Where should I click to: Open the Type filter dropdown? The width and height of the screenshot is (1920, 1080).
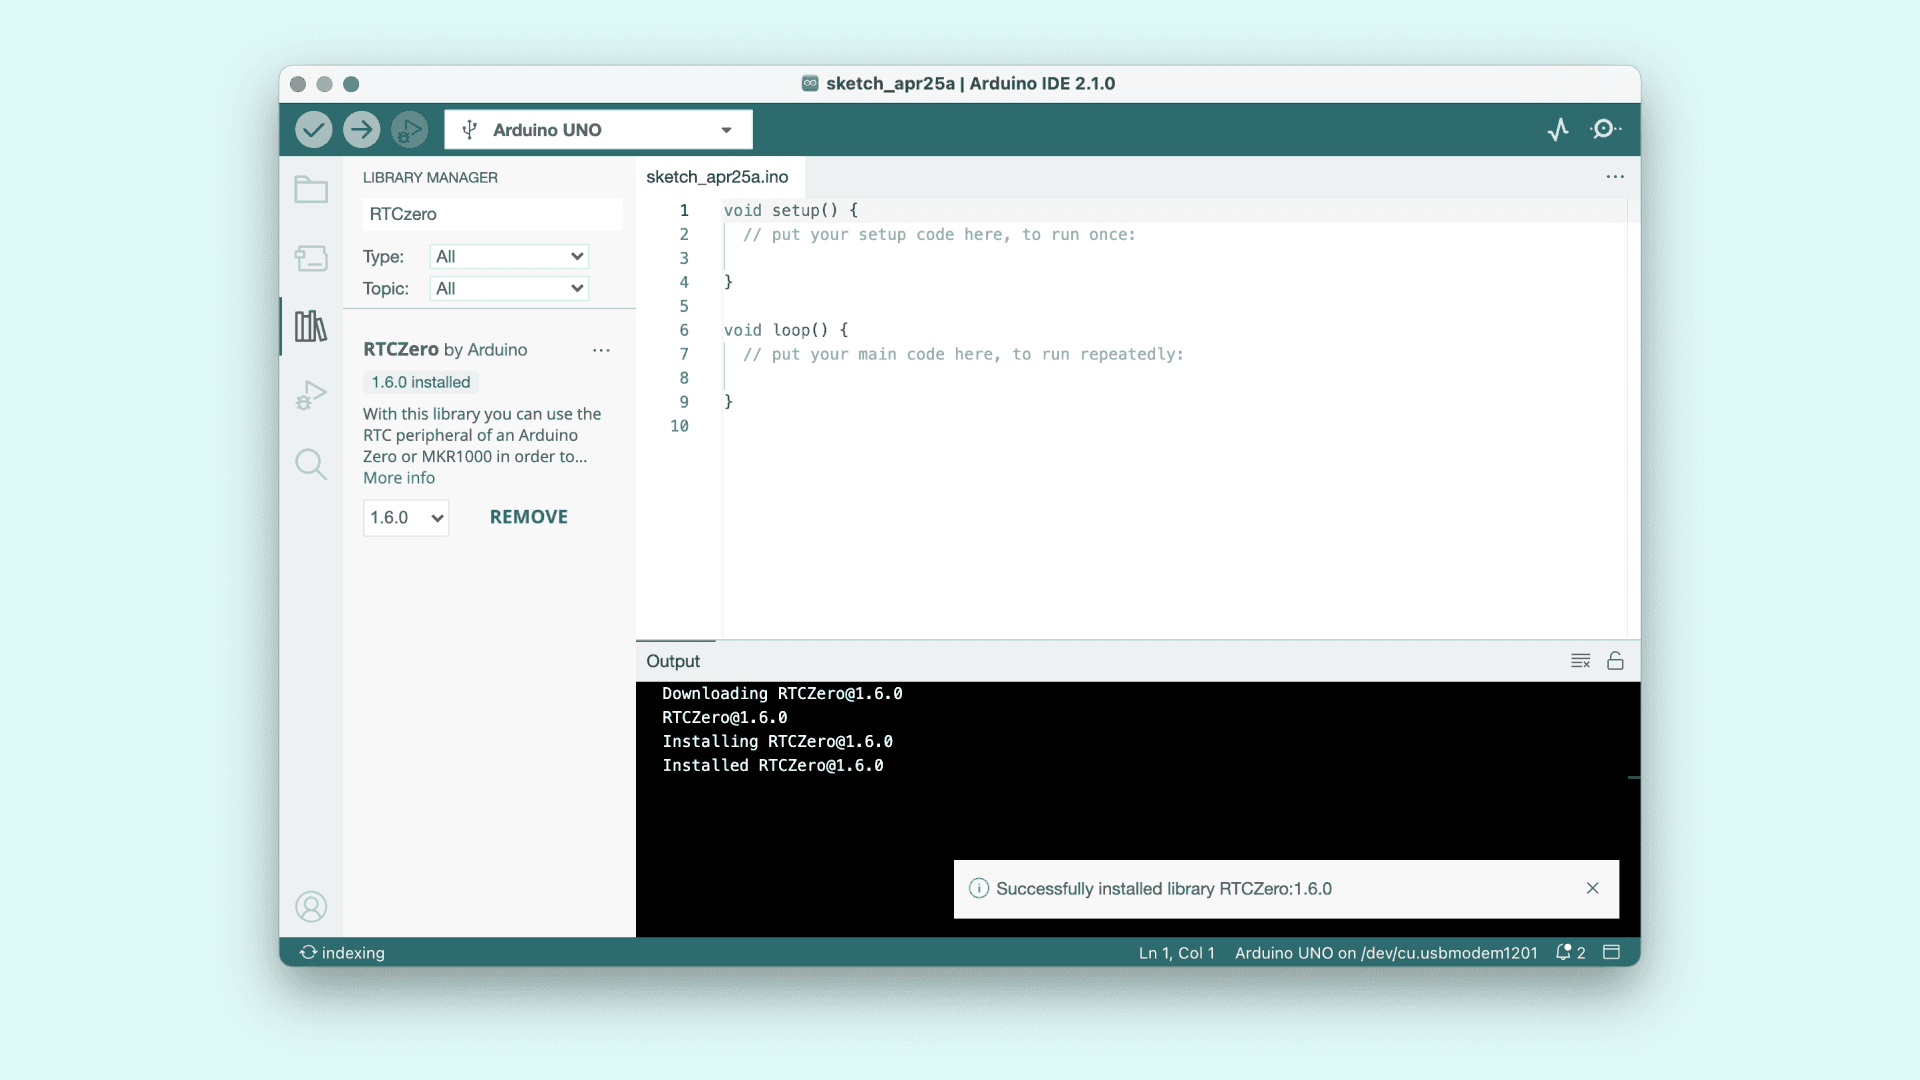click(x=509, y=257)
